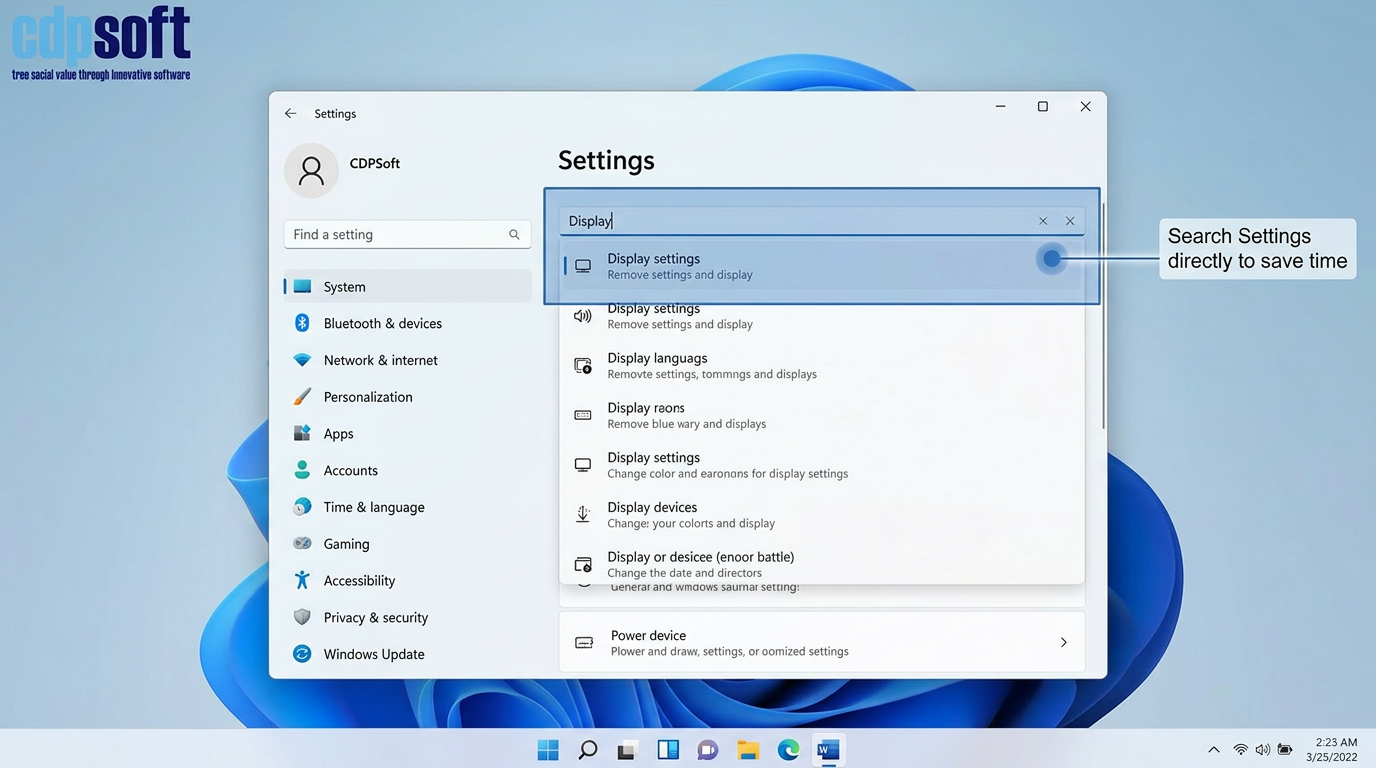Open Windows Update section
Screen dimensions: 1376x768
click(x=373, y=654)
